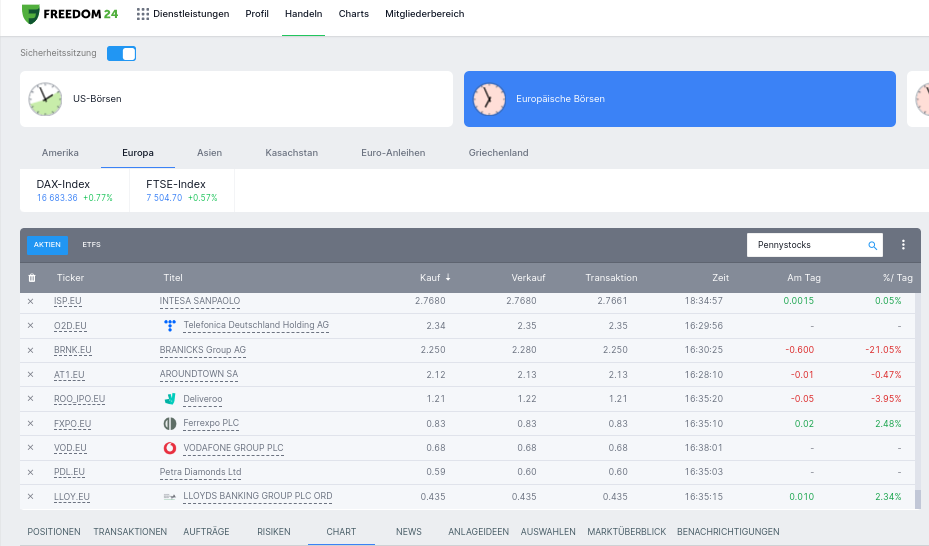Remove VOD.EU row with its X icon
The height and width of the screenshot is (546, 929).
(30, 448)
